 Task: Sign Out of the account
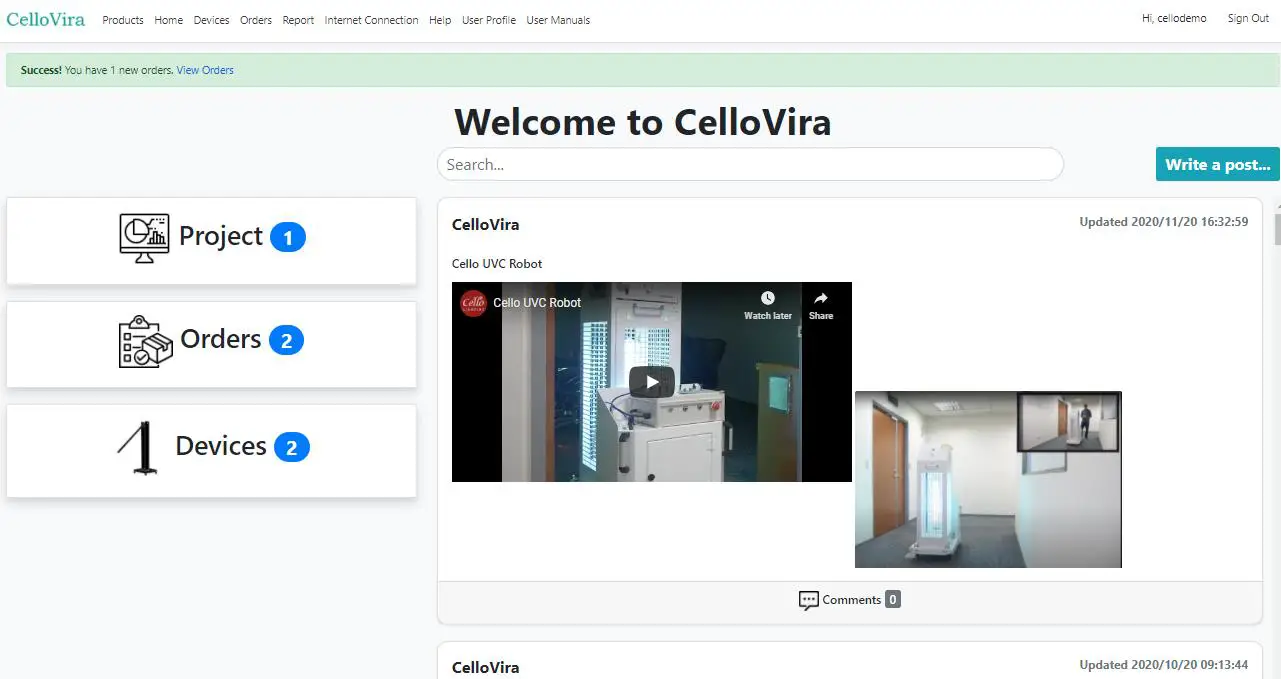(1247, 18)
